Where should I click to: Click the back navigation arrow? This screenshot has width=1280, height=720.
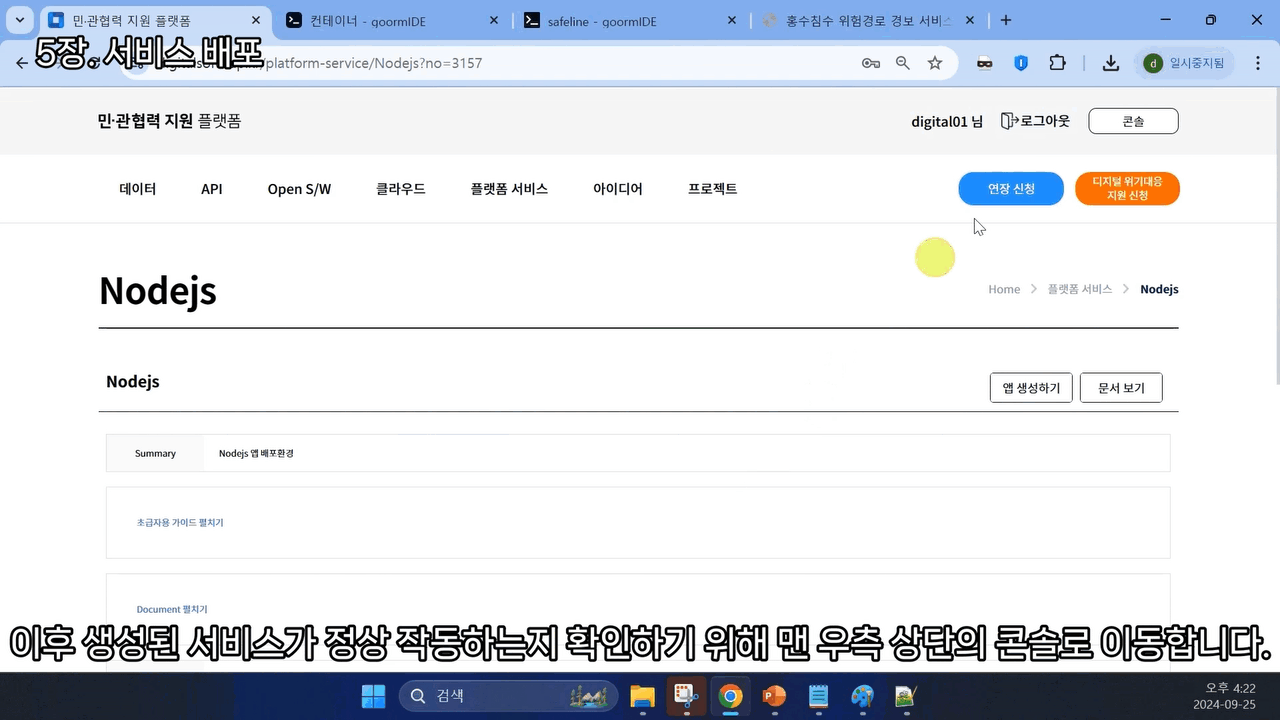tap(22, 63)
